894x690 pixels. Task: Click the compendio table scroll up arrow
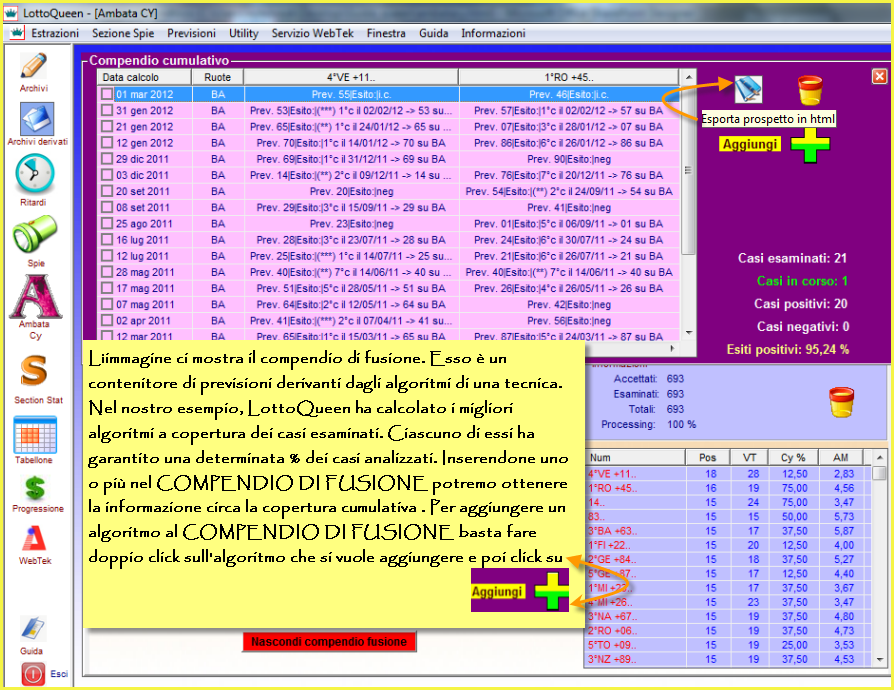click(688, 77)
